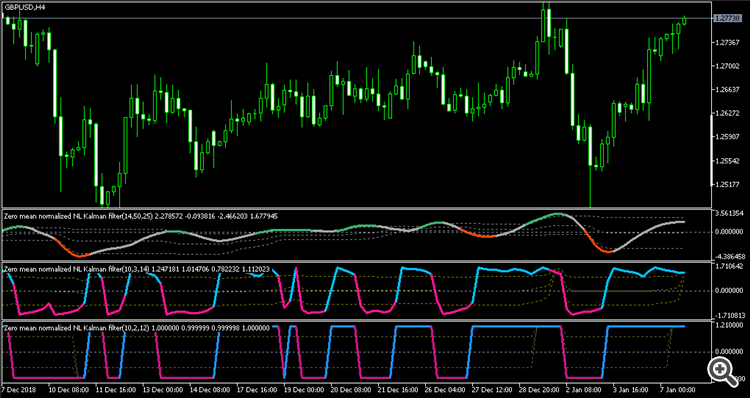
Task: Click the 1.27367 price scale value
Action: 727,43
